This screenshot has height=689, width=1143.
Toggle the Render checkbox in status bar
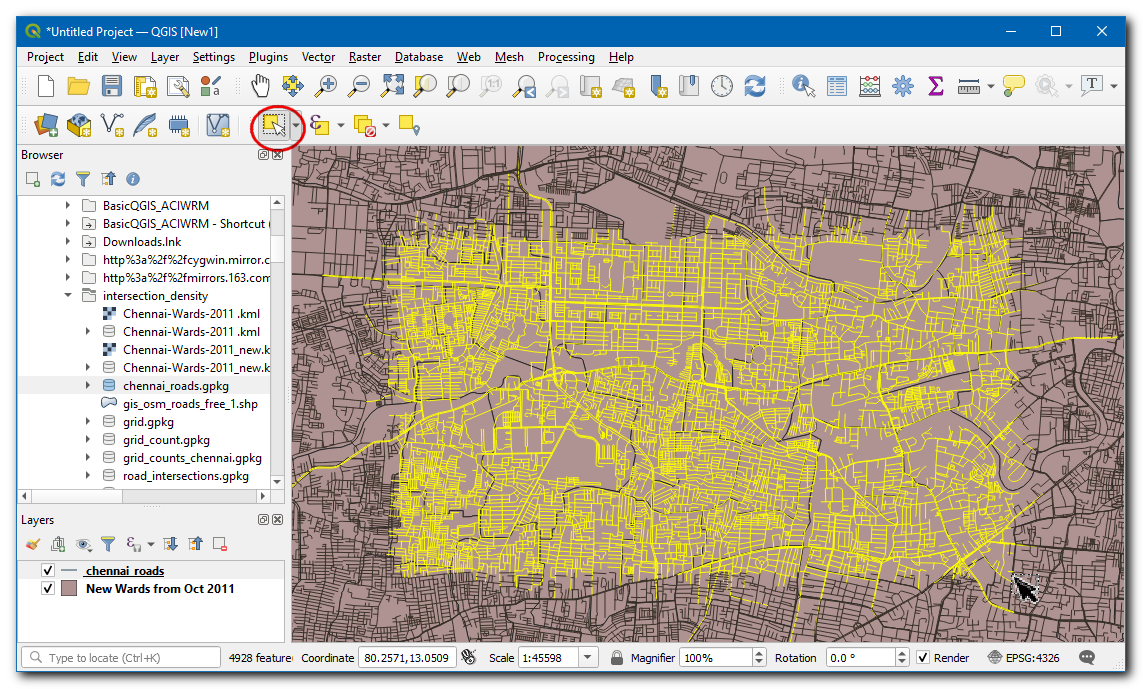924,658
